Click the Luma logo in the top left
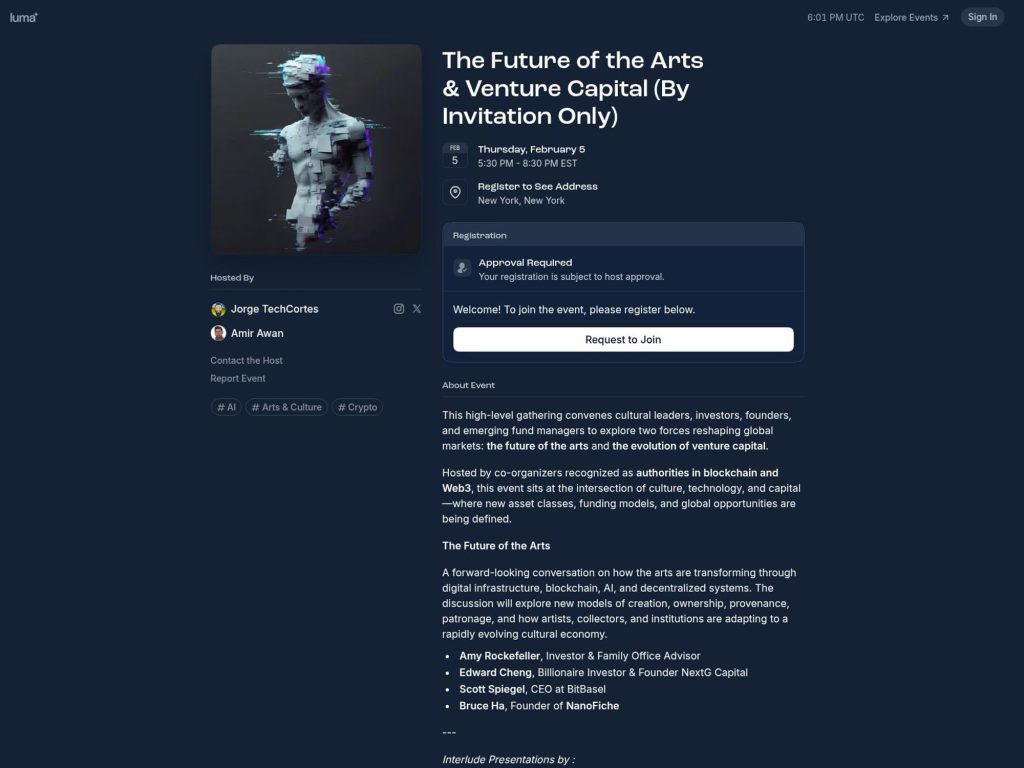The height and width of the screenshot is (768, 1024). (x=22, y=17)
